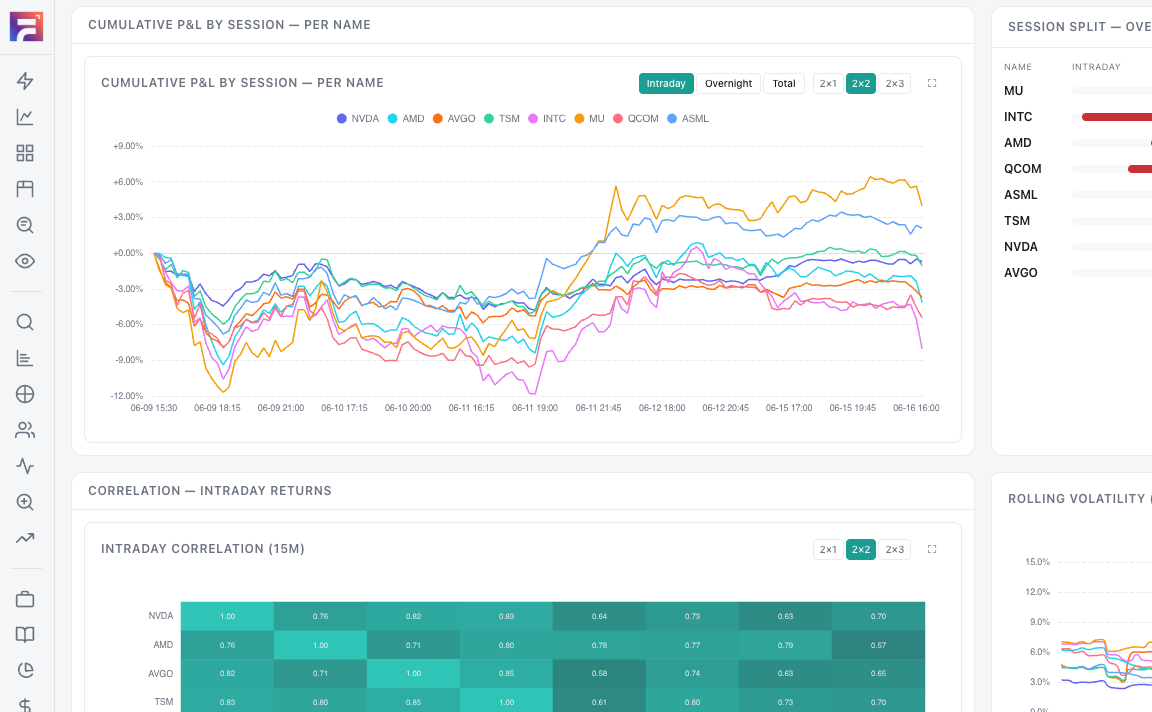Open the market stall sidebar icon
This screenshot has width=1152, height=712.
coord(25,189)
